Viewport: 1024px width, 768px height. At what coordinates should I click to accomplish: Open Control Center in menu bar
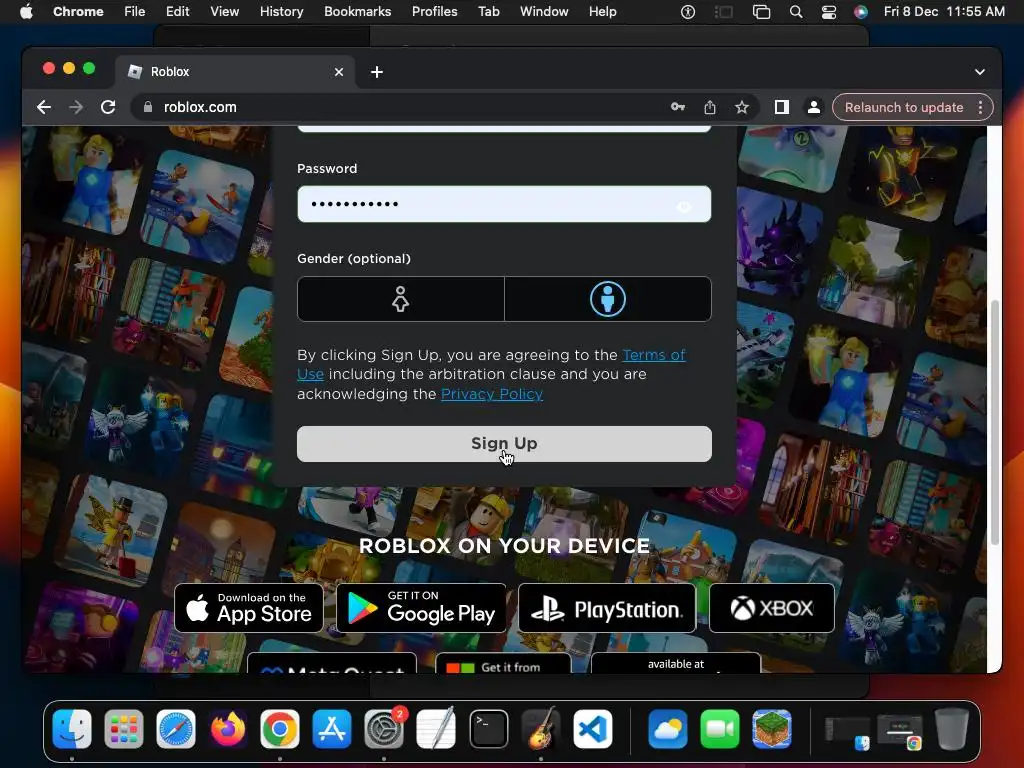coord(829,12)
